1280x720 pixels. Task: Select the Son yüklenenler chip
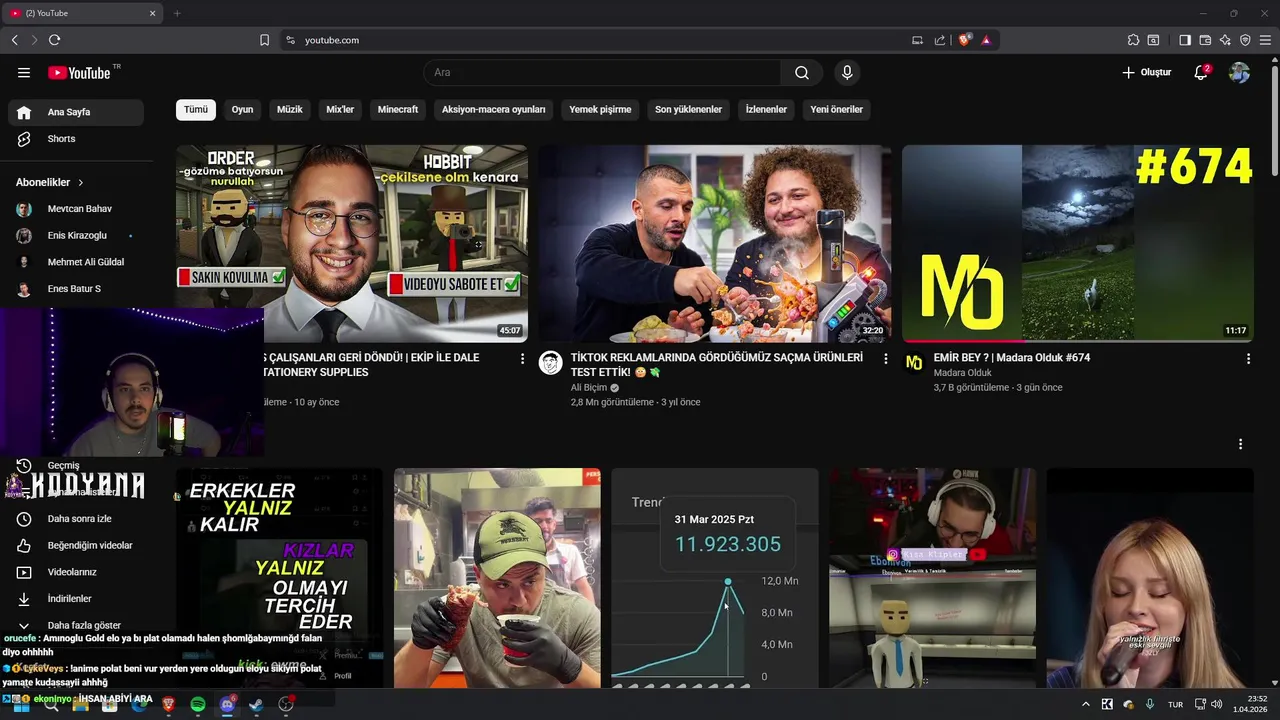(688, 109)
